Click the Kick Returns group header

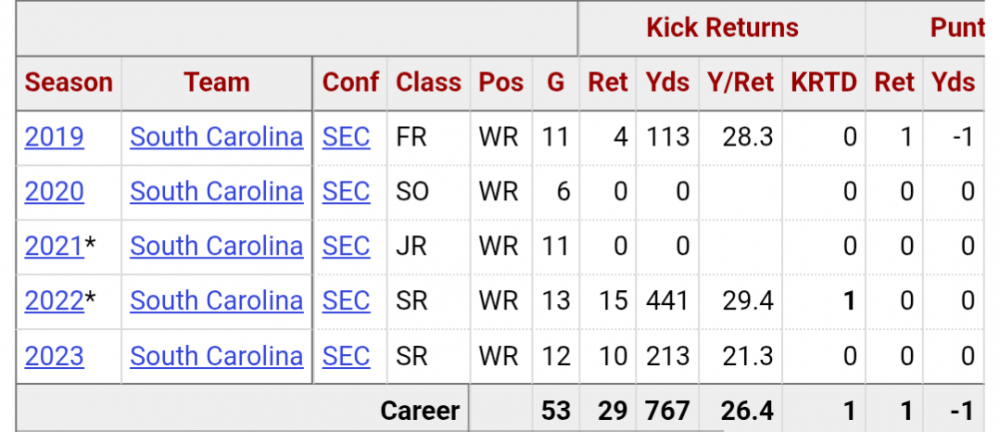(722, 27)
